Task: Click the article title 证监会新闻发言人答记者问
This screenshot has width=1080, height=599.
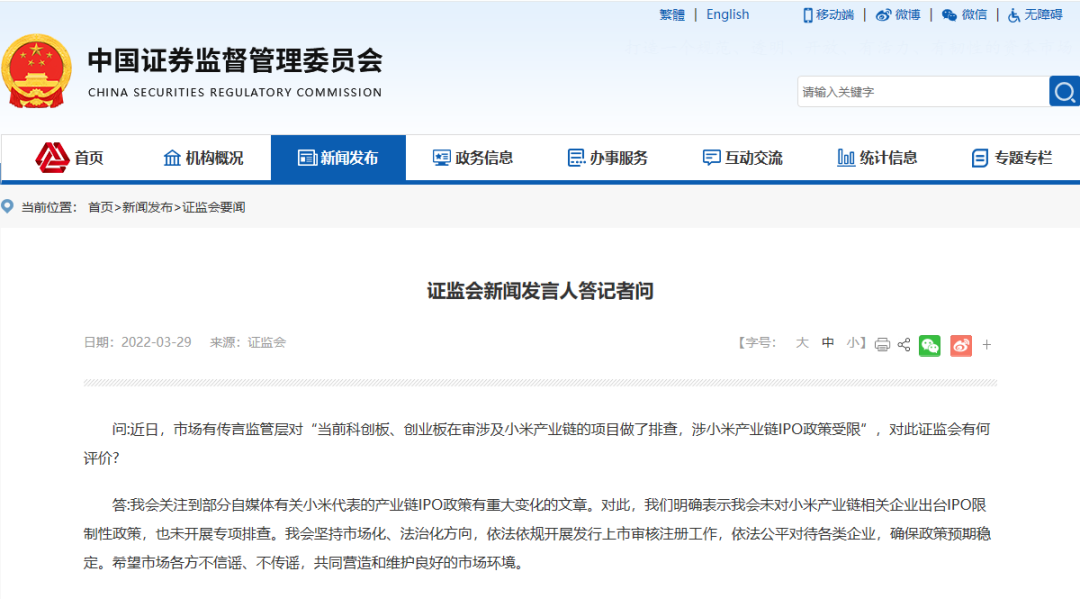Action: click(x=540, y=291)
